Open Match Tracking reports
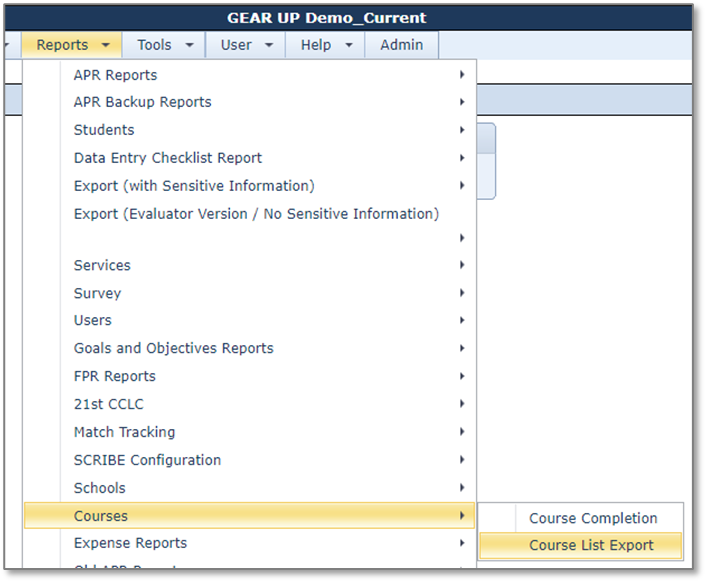Screen dimensions: 707x582 point(250,432)
